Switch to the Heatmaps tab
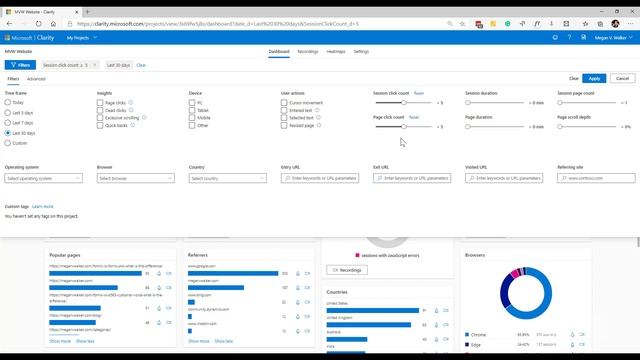The width and height of the screenshot is (640, 360). click(336, 51)
